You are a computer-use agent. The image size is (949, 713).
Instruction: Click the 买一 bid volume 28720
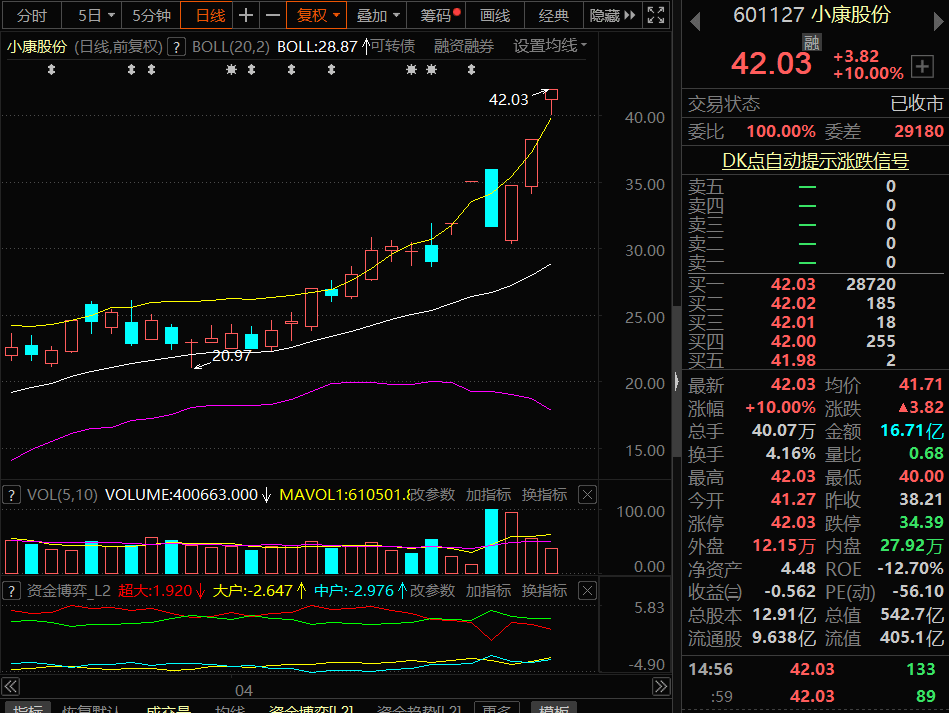pos(871,284)
